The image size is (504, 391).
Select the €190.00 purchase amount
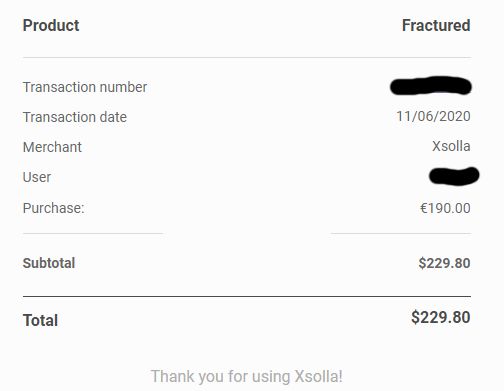(445, 208)
